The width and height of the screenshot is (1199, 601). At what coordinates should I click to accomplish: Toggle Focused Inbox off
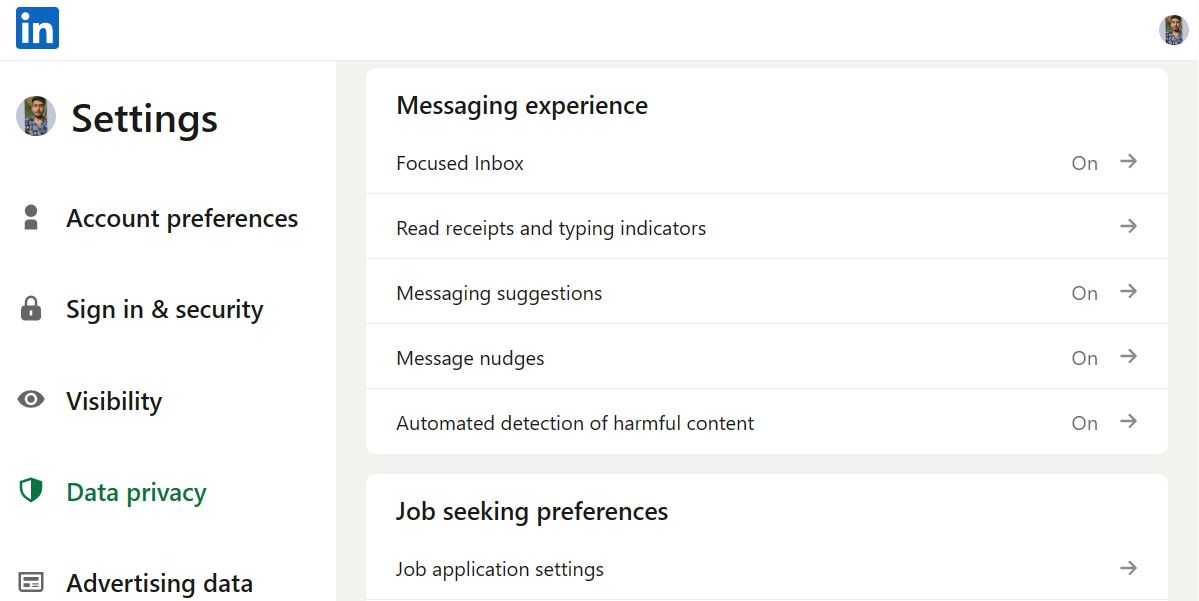pos(1084,163)
